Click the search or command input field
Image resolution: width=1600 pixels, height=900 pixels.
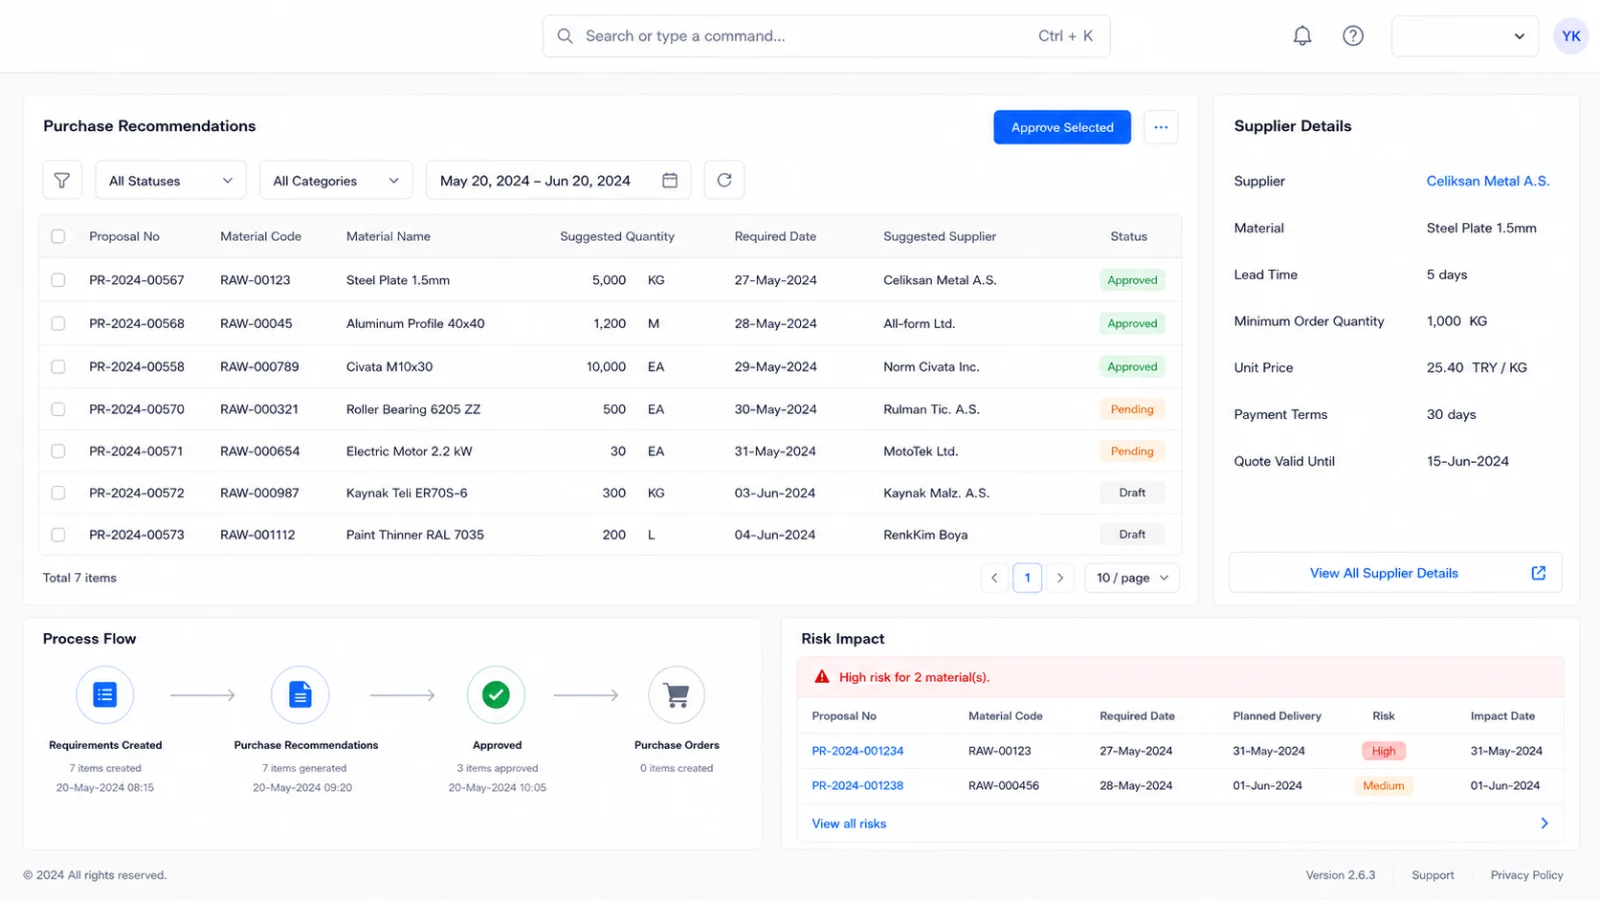(x=826, y=36)
